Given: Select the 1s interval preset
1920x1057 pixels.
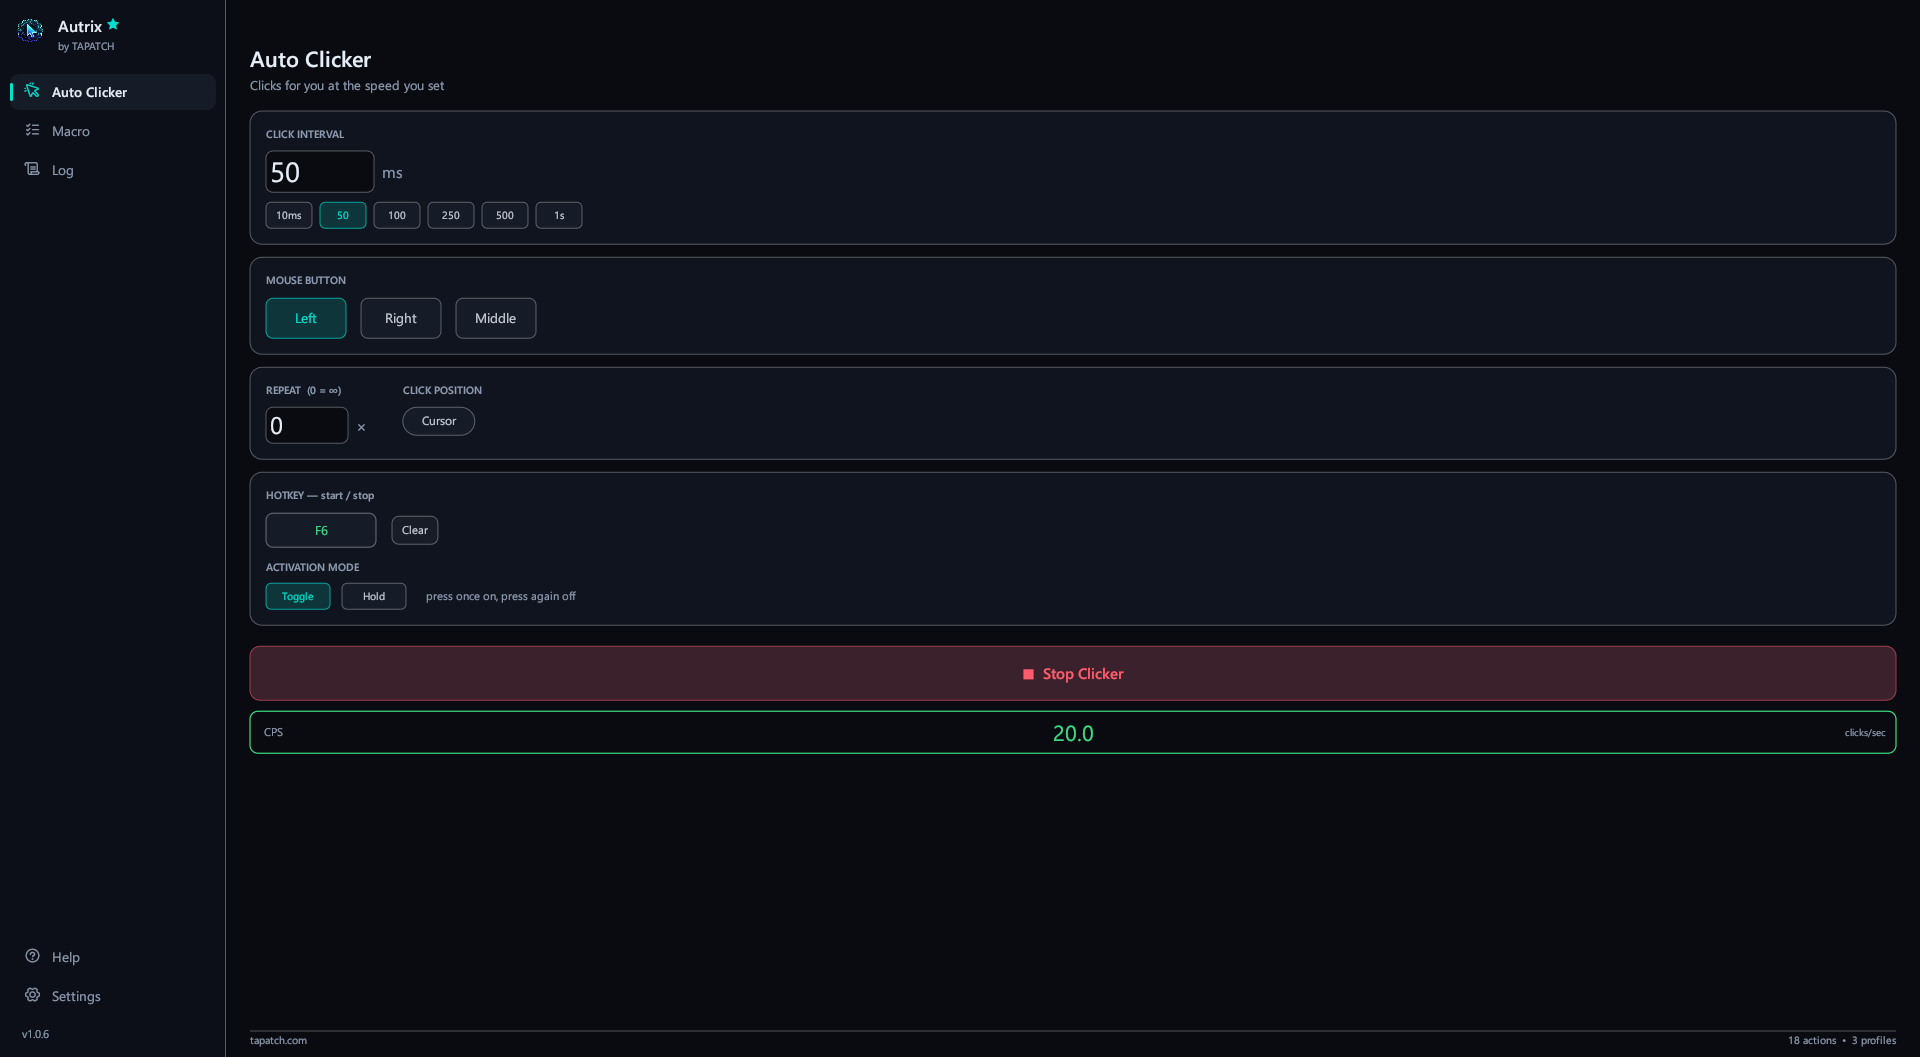Looking at the screenshot, I should 559,215.
